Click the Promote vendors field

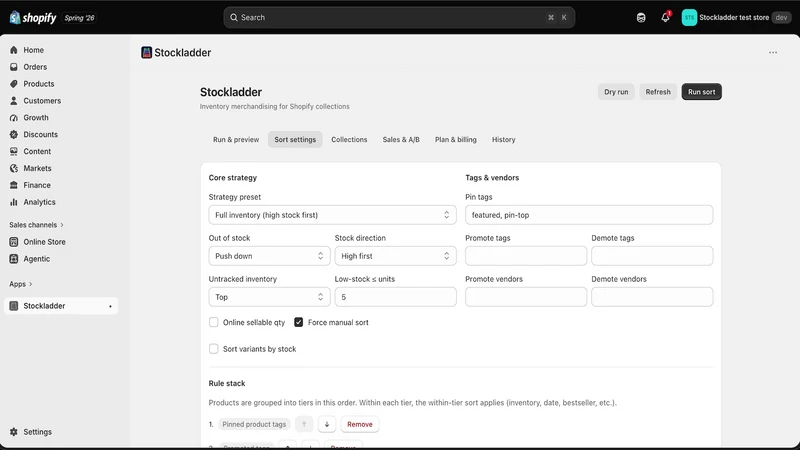(x=526, y=296)
